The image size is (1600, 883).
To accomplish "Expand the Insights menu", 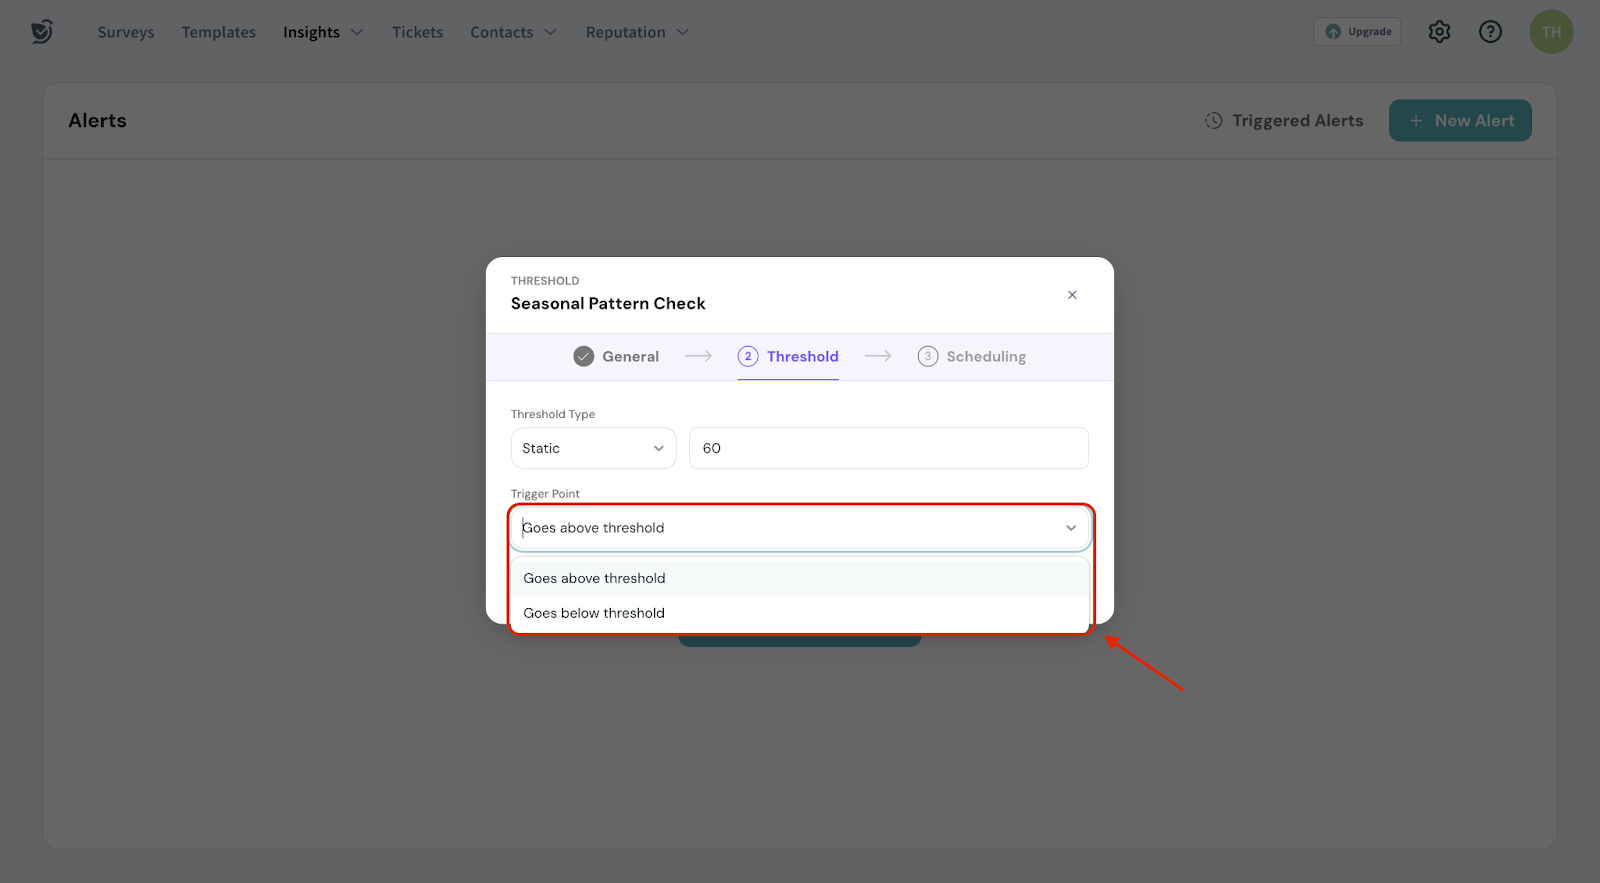I will click(322, 32).
